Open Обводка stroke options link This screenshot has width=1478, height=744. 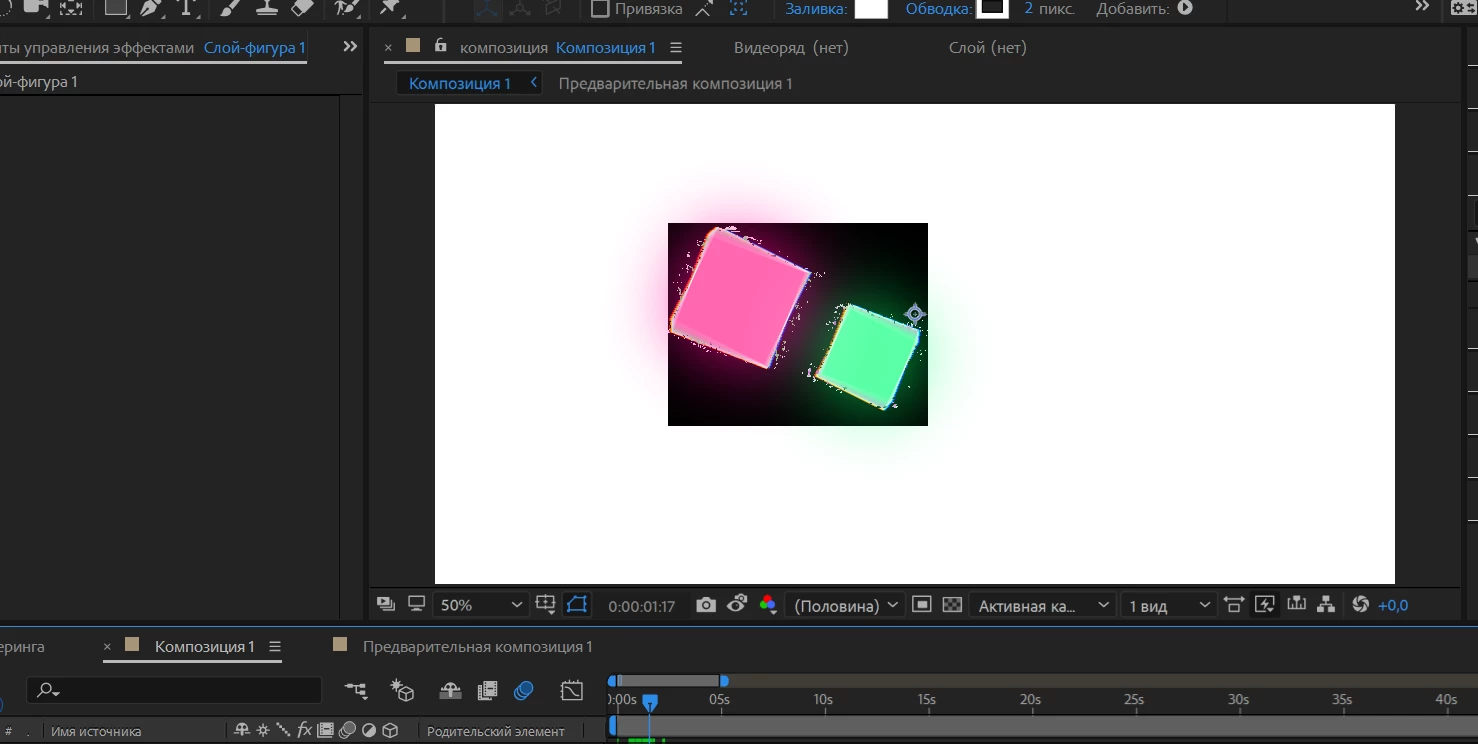[x=938, y=9]
